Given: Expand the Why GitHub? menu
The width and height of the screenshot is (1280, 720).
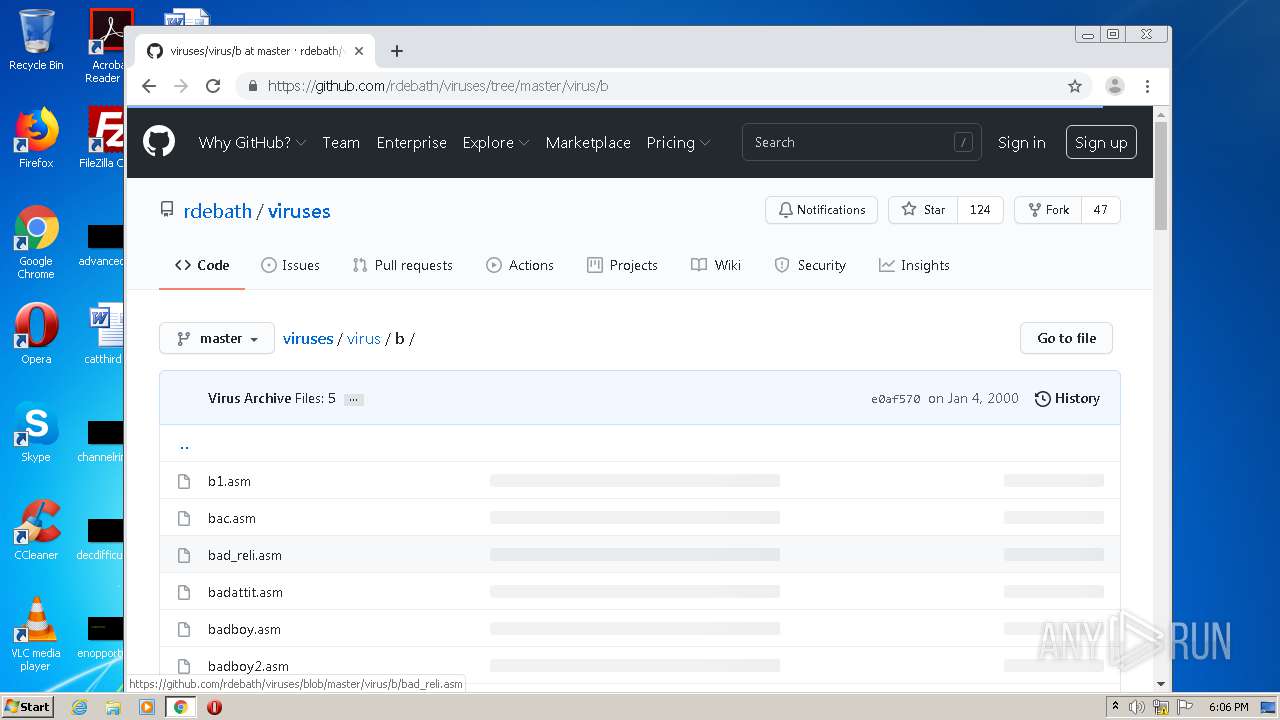Looking at the screenshot, I should coord(252,142).
